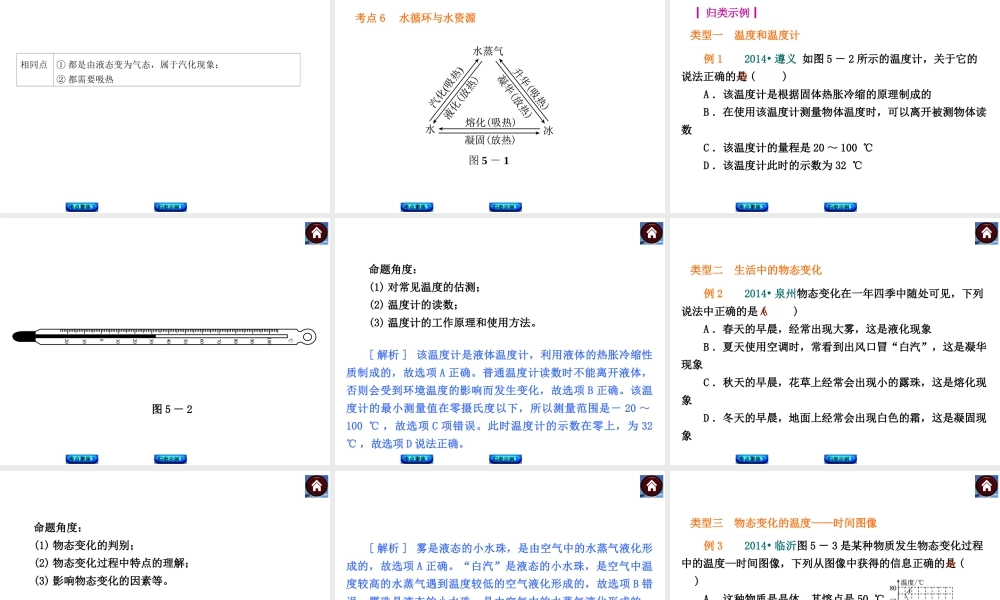Click the heading 考点6 水循环与水资源
This screenshot has height=600, width=1000.
click(415, 18)
